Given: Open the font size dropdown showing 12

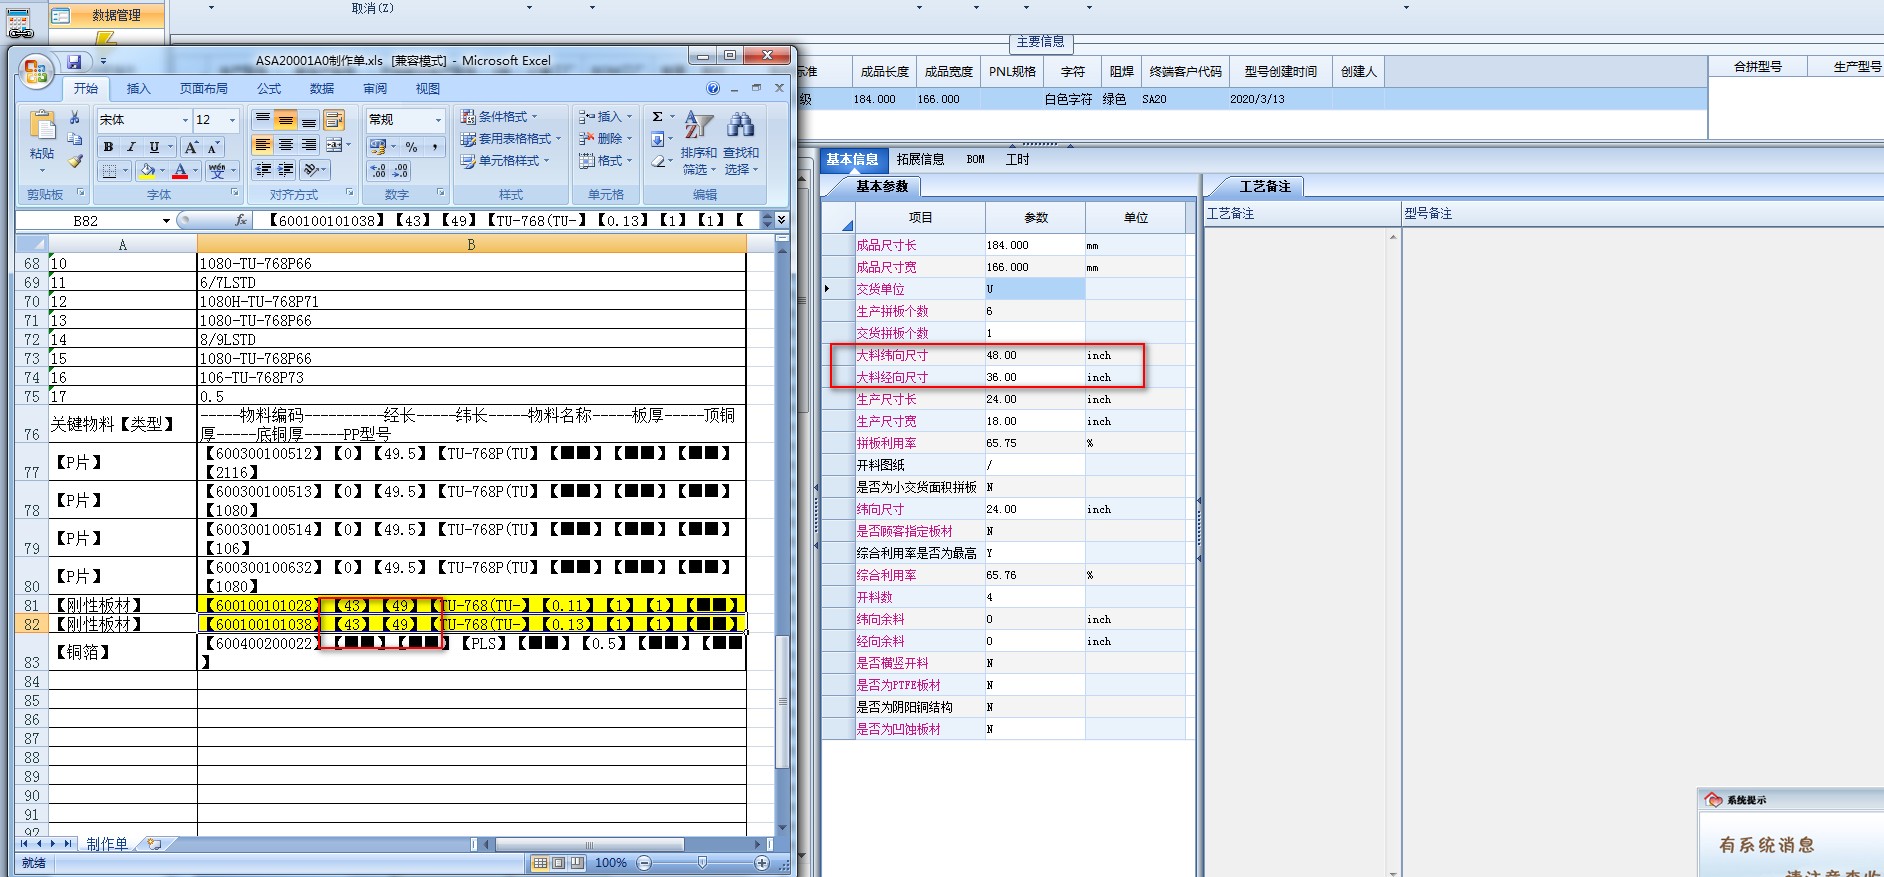Looking at the screenshot, I should point(233,120).
